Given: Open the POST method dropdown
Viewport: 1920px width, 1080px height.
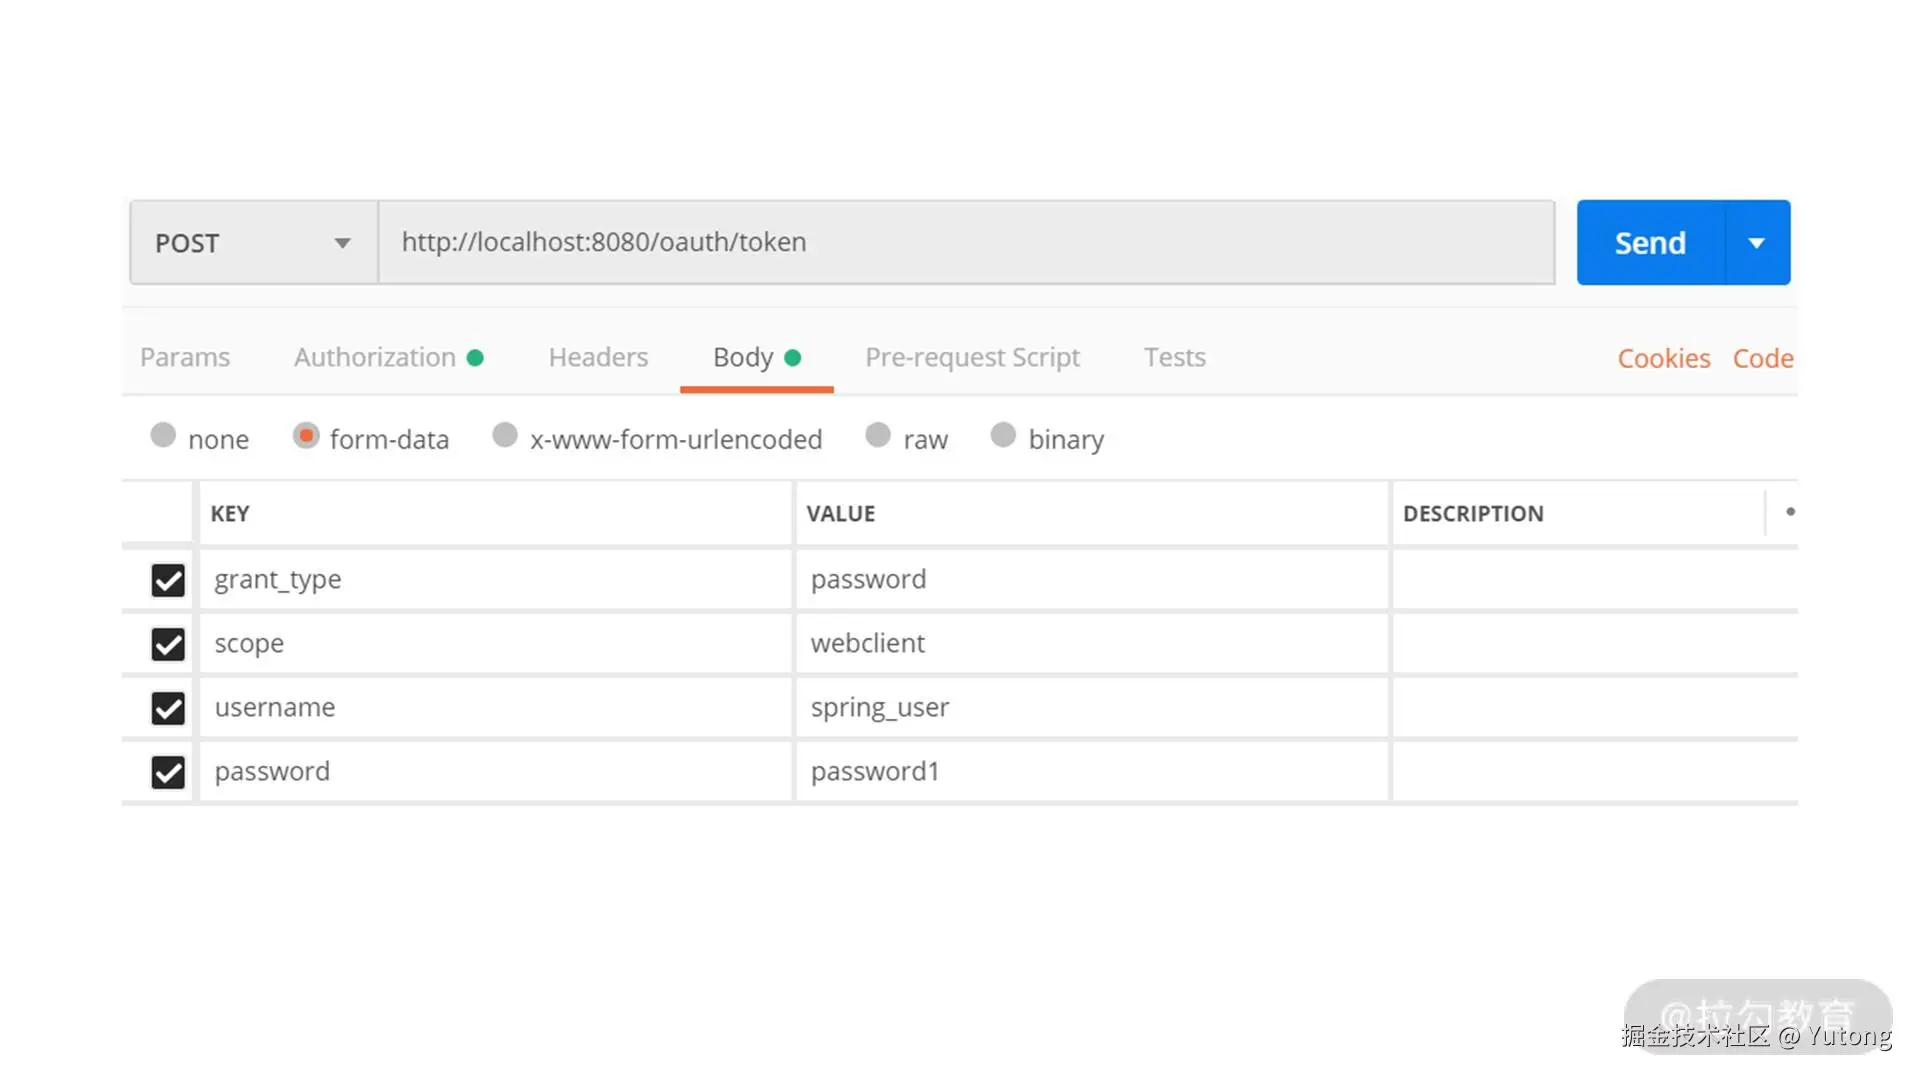Looking at the screenshot, I should pyautogui.click(x=253, y=243).
